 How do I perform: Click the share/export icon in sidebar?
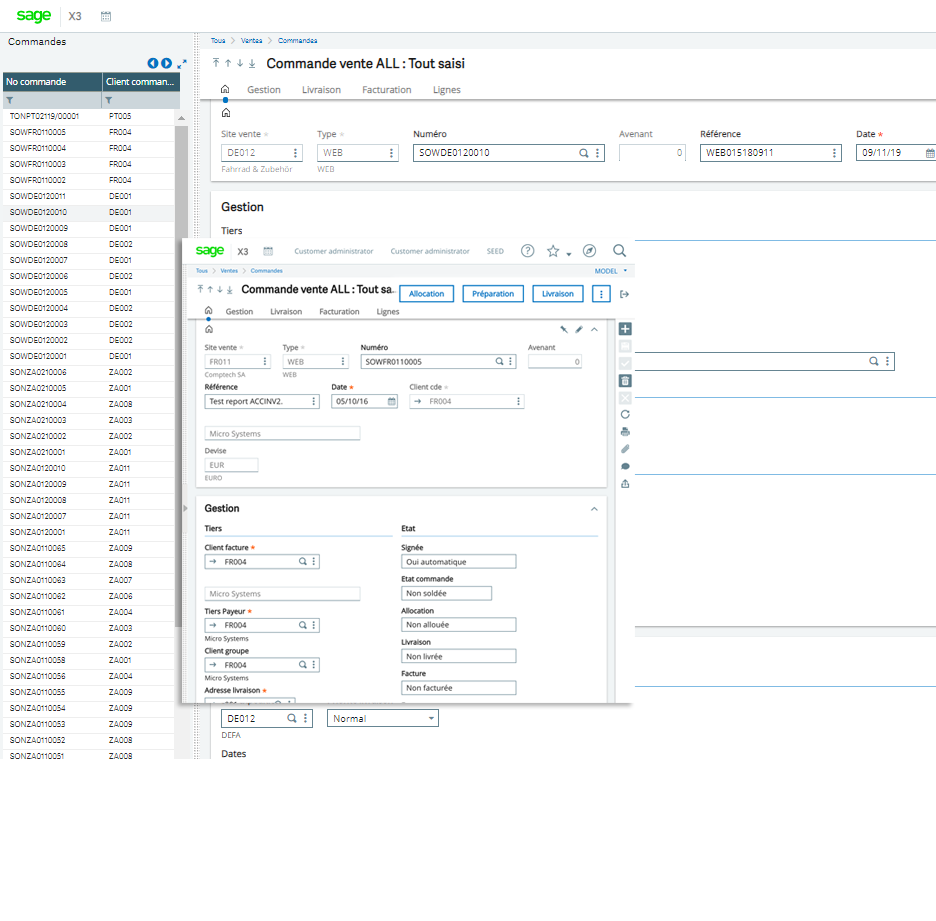tap(625, 483)
